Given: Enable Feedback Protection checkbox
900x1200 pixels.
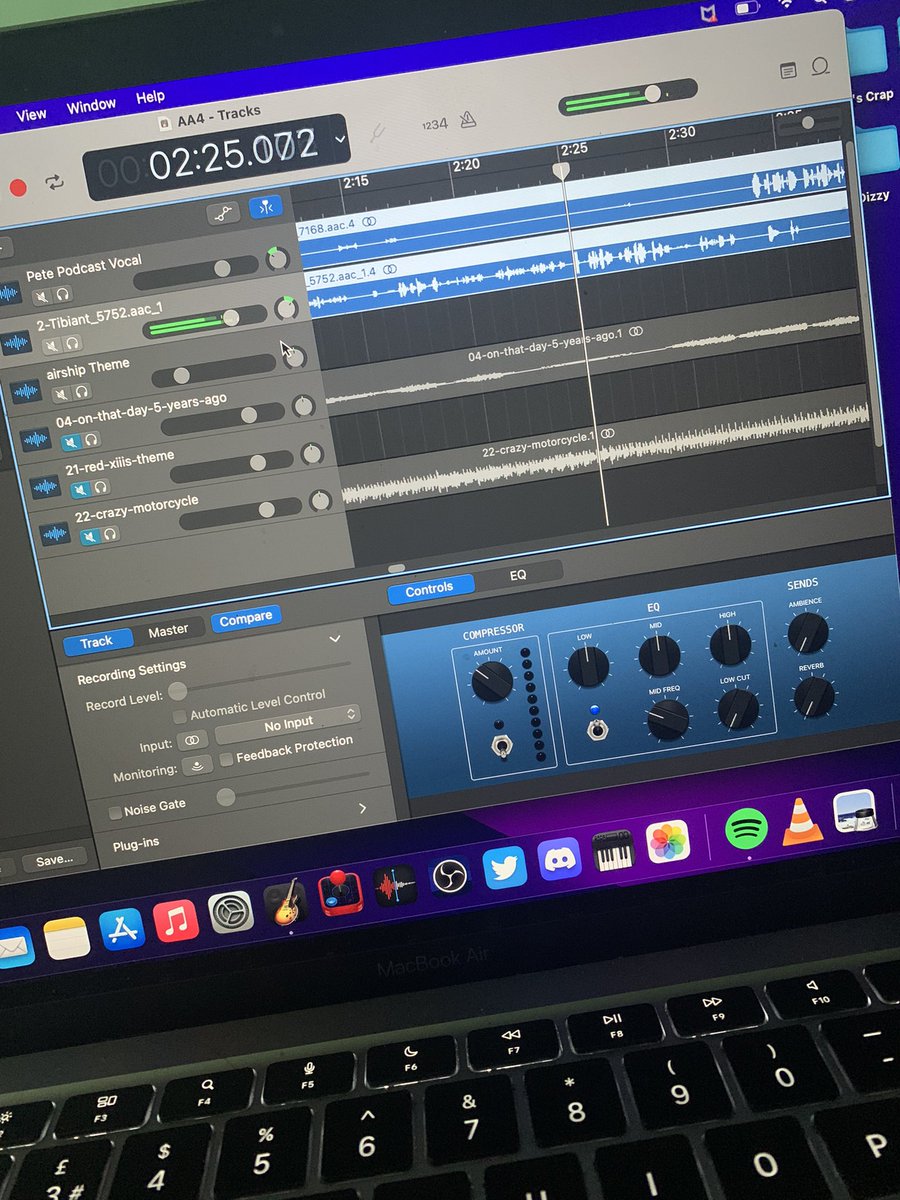Looking at the screenshot, I should click(227, 758).
